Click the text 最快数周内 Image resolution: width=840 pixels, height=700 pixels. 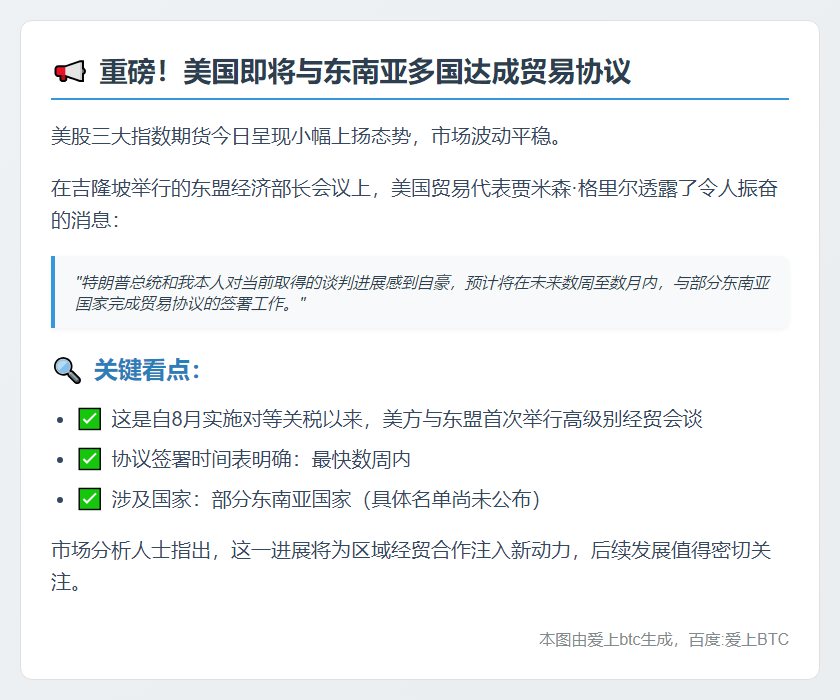pyautogui.click(x=361, y=459)
